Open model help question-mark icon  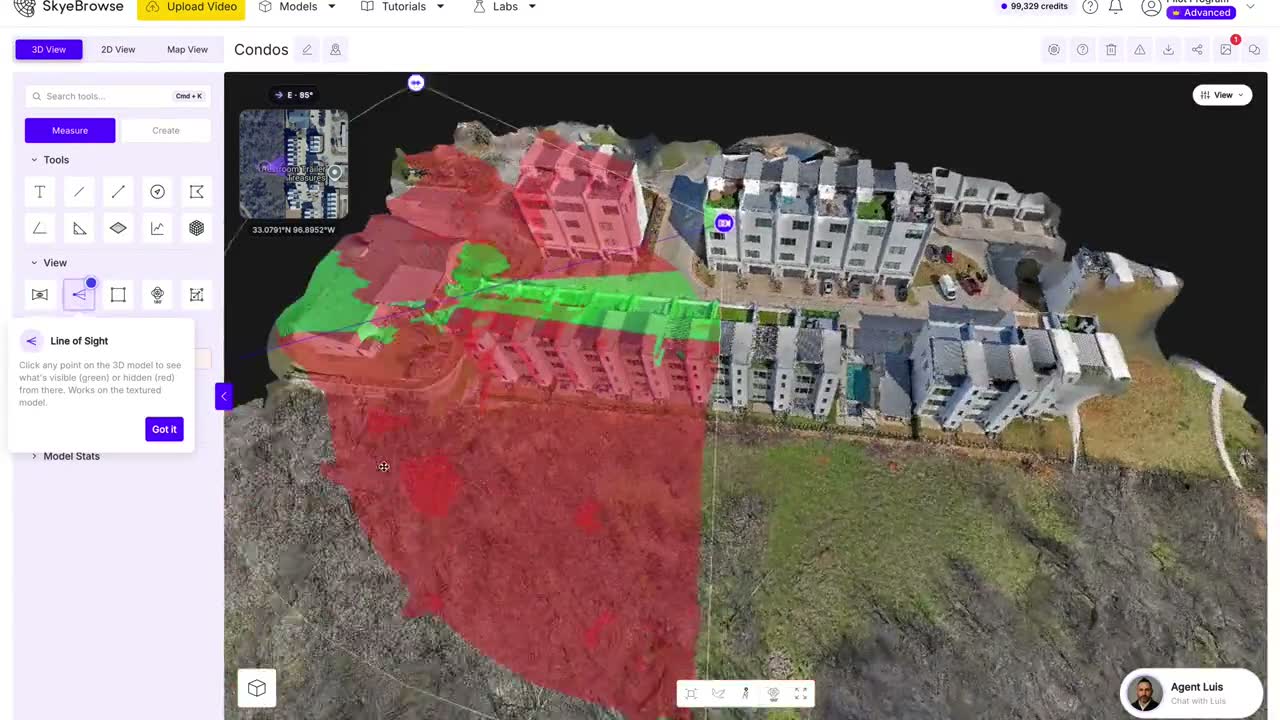(x=1082, y=50)
